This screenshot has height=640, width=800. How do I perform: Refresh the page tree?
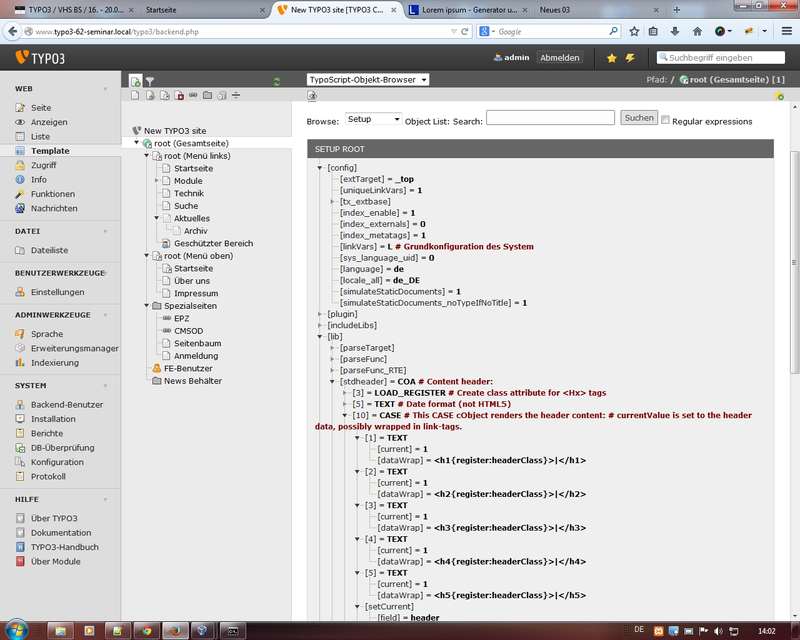277,81
